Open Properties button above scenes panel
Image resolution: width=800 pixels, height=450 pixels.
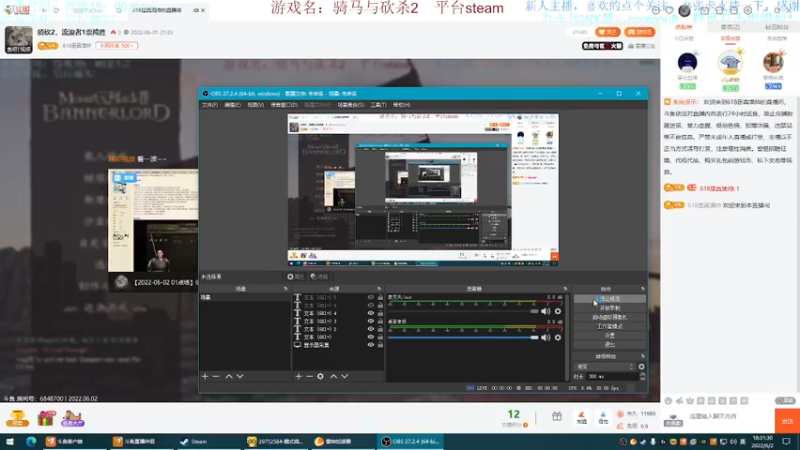point(295,277)
